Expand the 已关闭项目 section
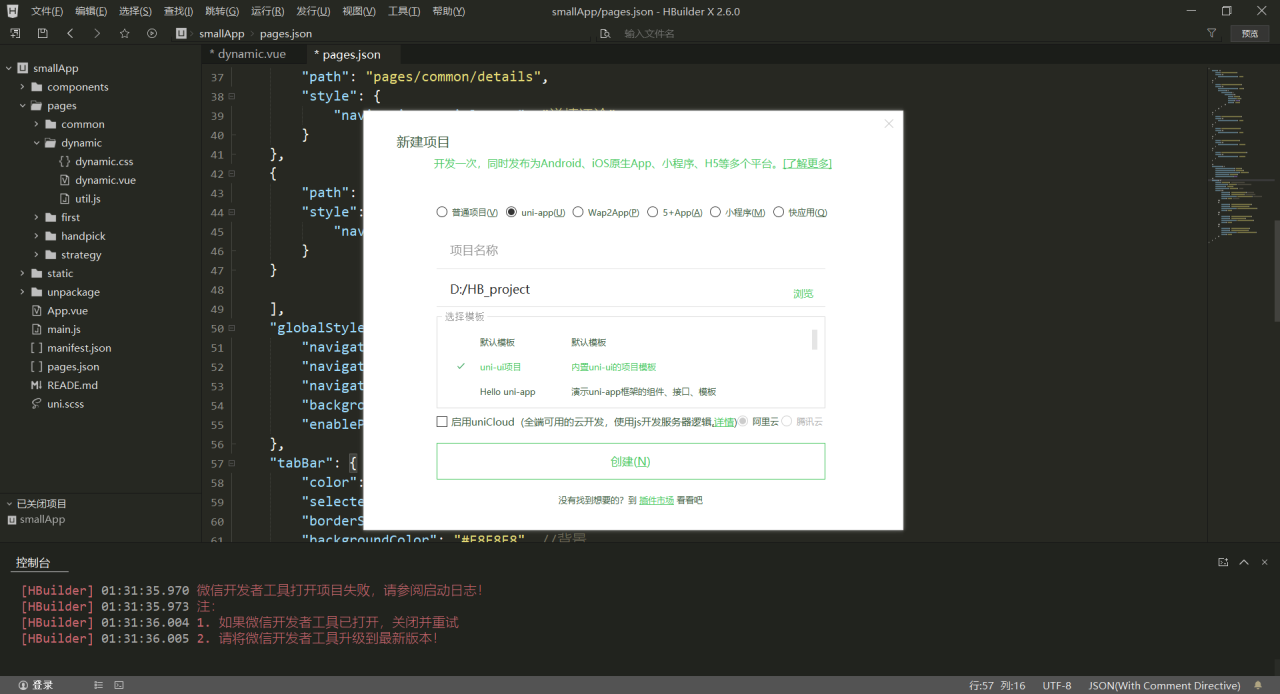 point(9,504)
